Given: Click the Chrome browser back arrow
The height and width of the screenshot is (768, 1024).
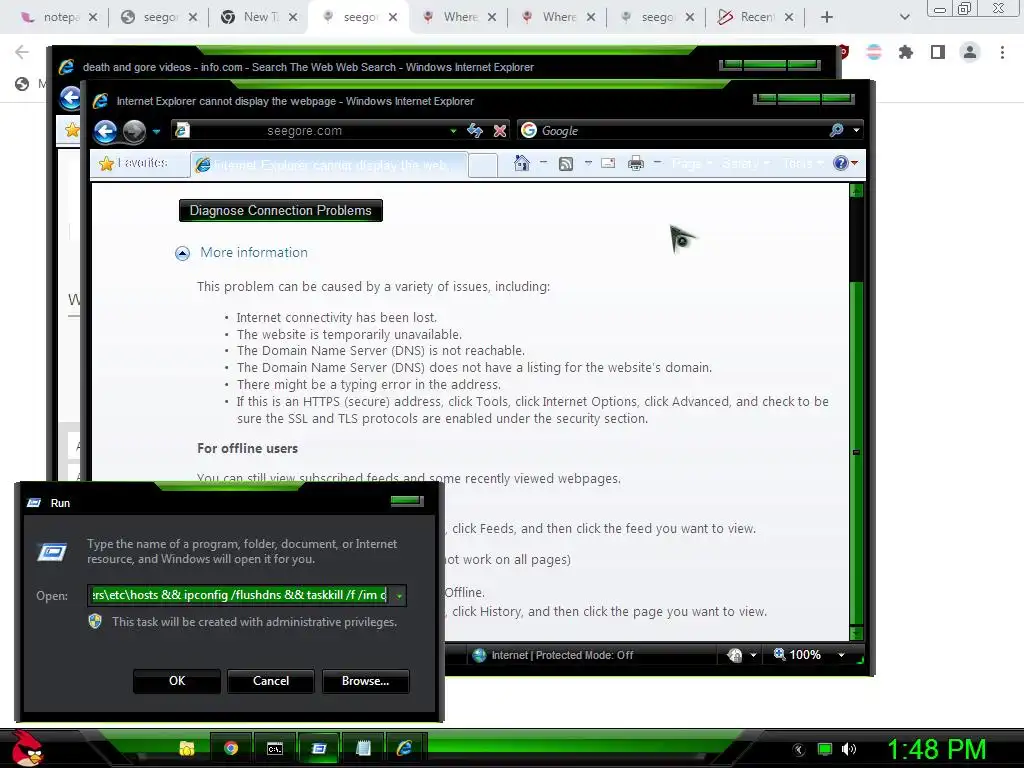Looking at the screenshot, I should pyautogui.click(x=22, y=52).
